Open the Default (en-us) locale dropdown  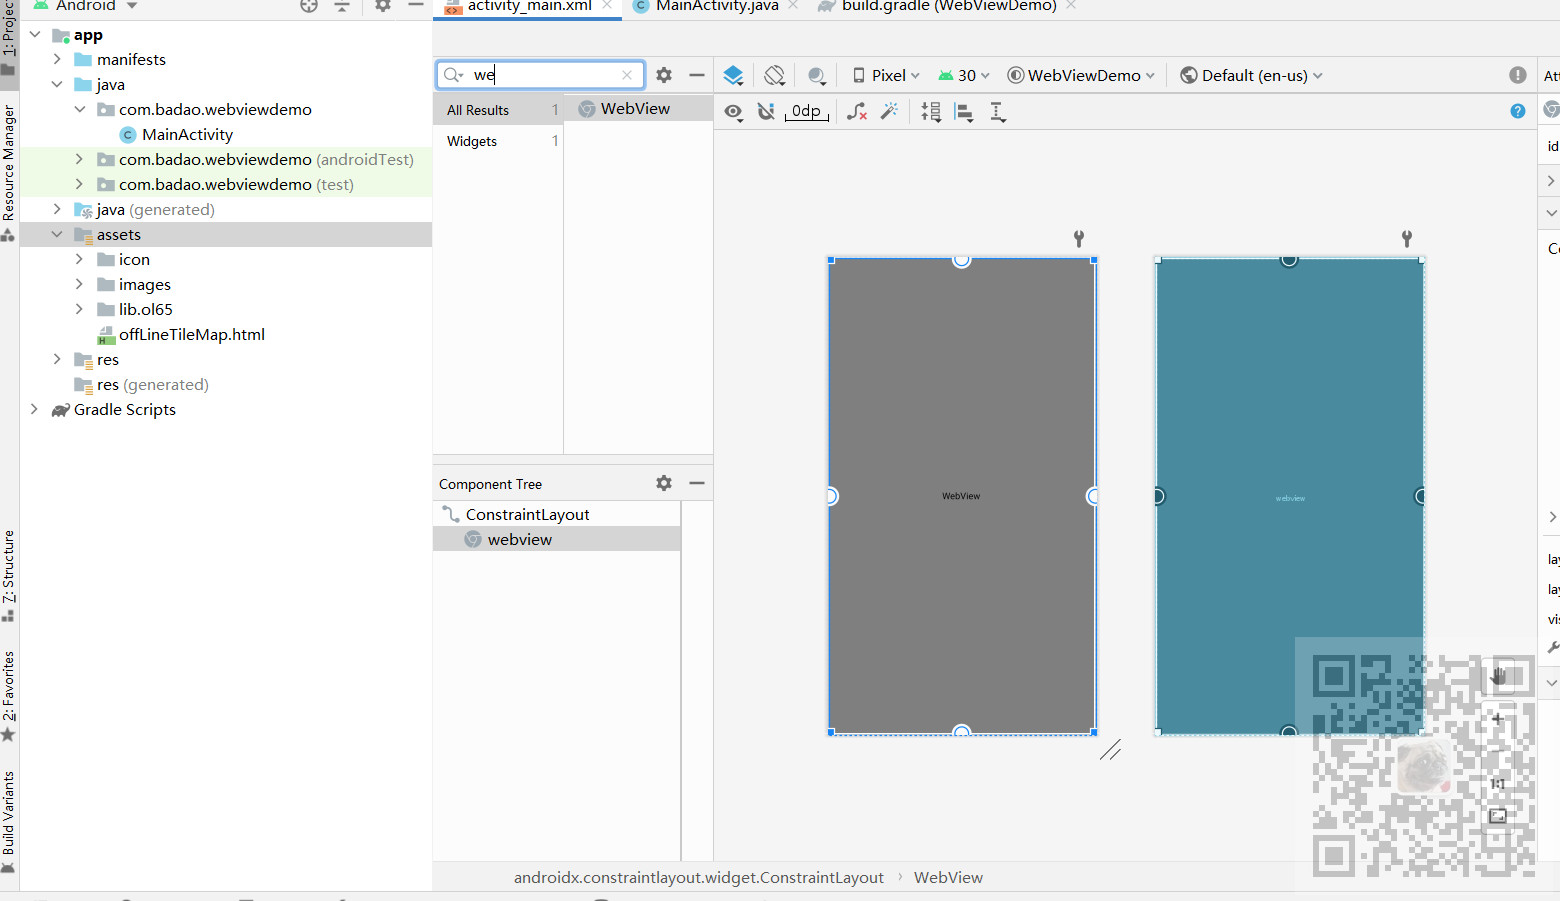[1251, 76]
